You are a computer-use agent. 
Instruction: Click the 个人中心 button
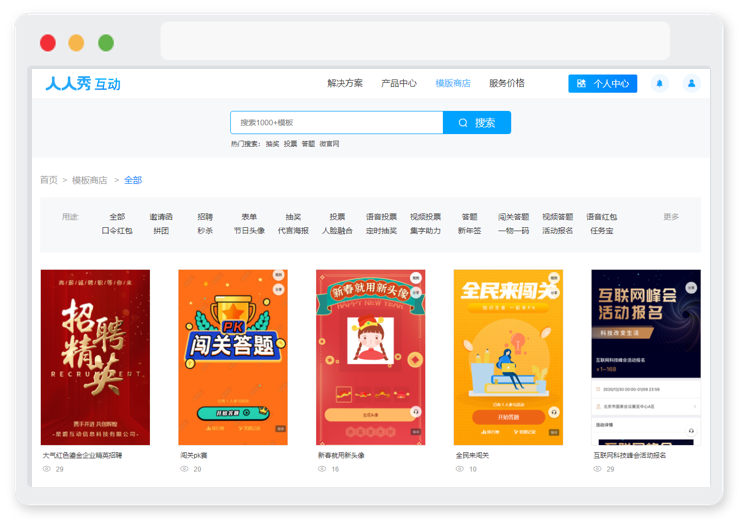click(x=603, y=84)
